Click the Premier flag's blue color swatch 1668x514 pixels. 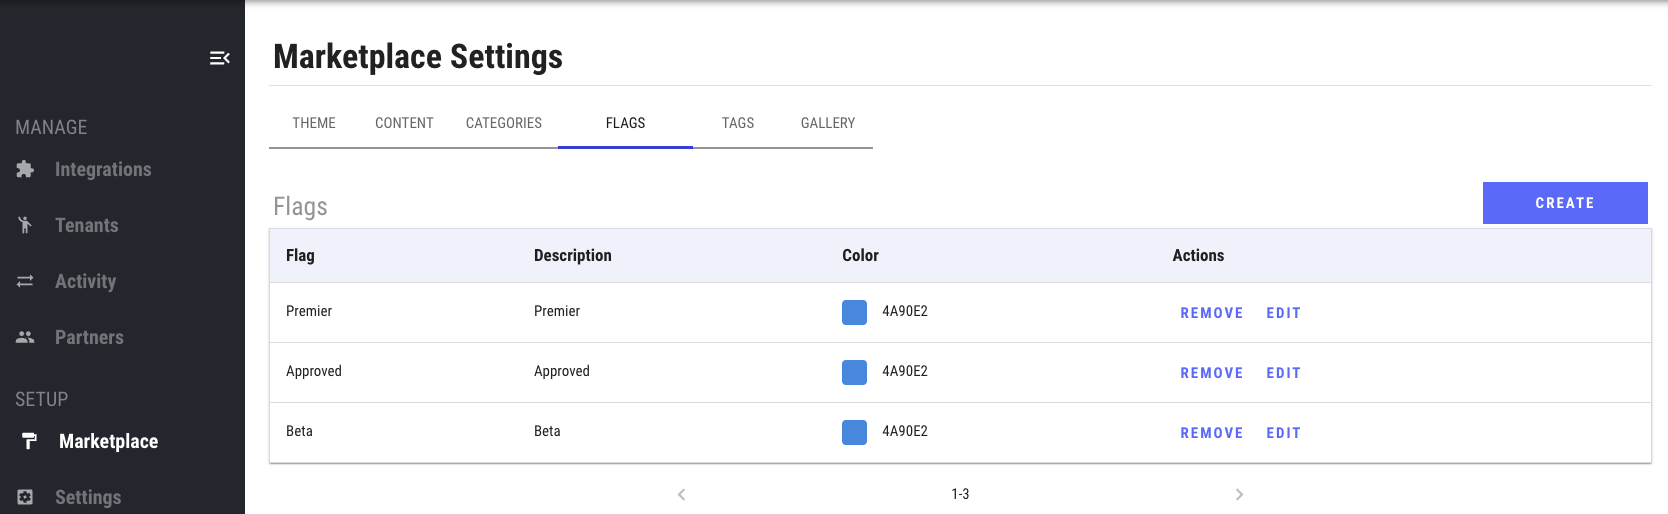[854, 312]
